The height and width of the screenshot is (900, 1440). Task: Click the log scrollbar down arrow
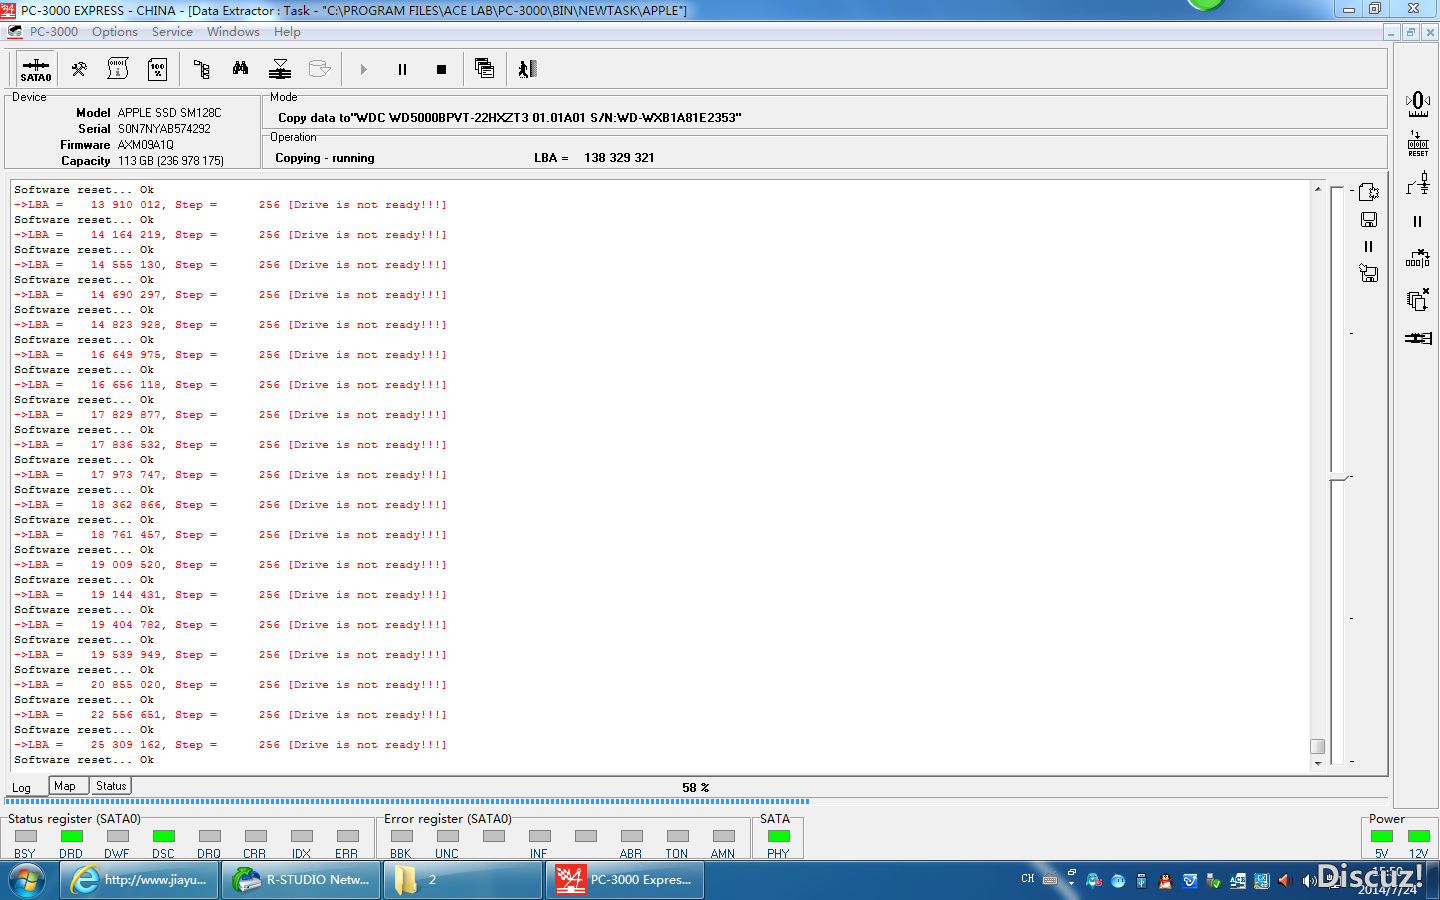coord(1318,763)
